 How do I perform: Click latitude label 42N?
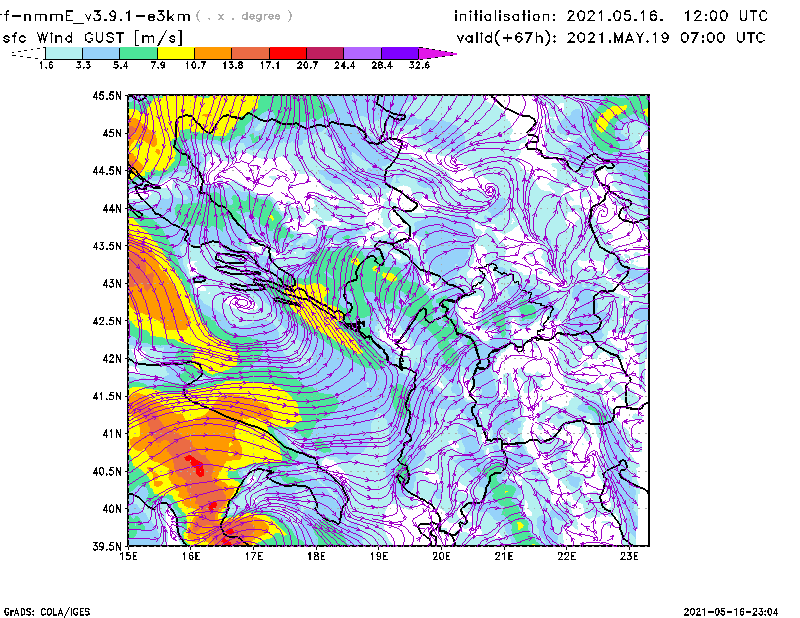click(x=112, y=358)
